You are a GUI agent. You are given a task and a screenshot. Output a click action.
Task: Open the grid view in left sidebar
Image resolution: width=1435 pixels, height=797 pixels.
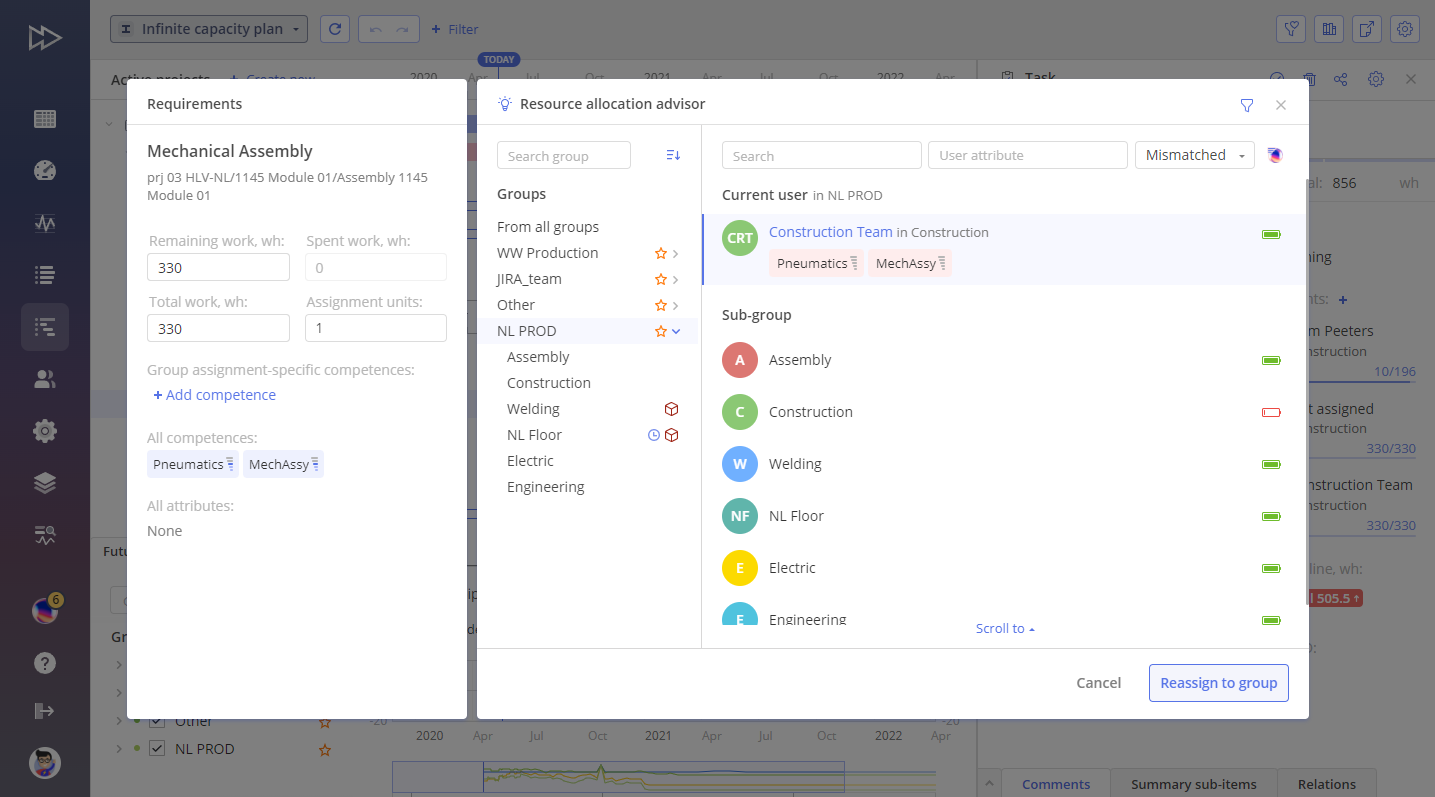(x=45, y=119)
